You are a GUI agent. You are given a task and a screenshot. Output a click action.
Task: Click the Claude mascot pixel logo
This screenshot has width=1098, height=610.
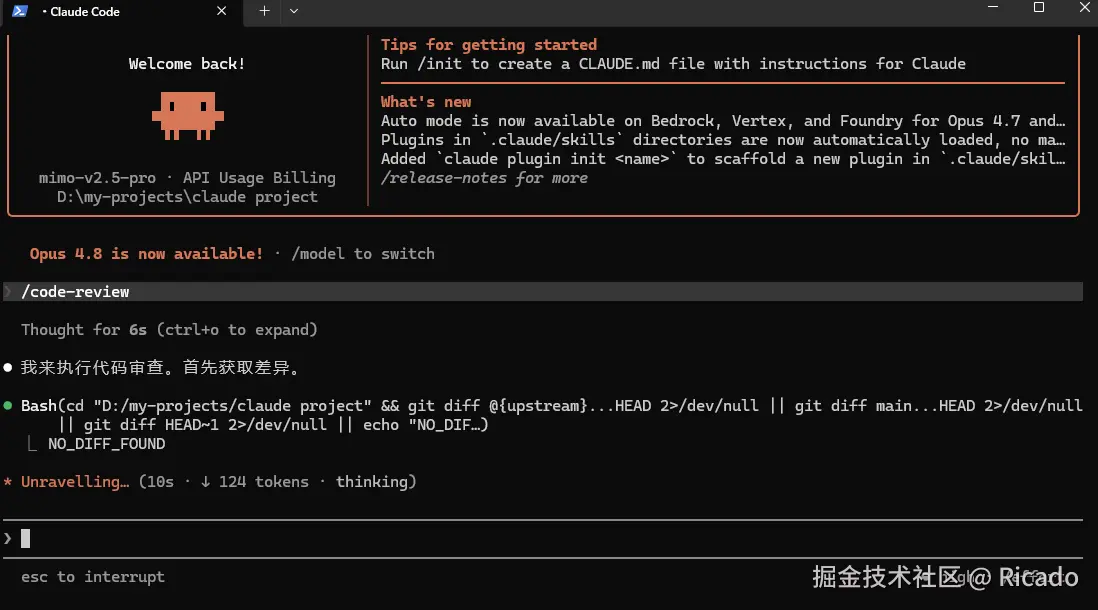point(188,116)
